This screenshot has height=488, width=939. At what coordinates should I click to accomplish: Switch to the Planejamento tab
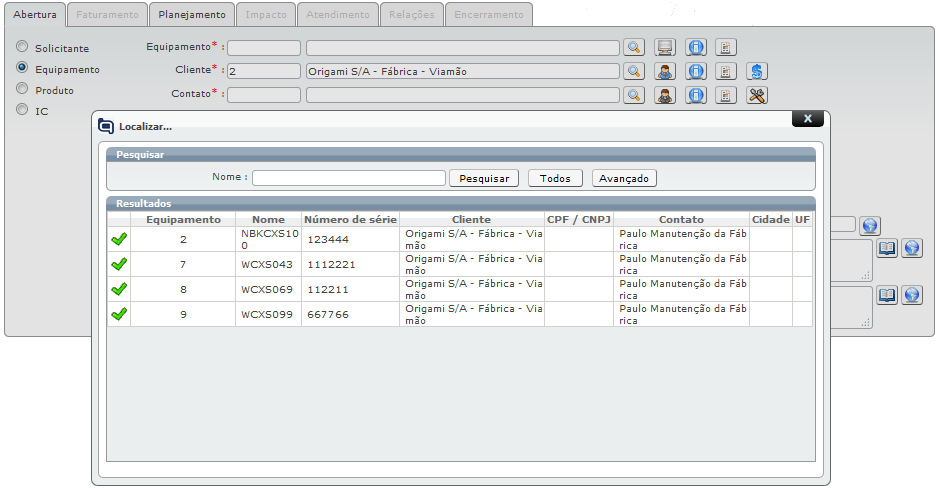pyautogui.click(x=192, y=15)
